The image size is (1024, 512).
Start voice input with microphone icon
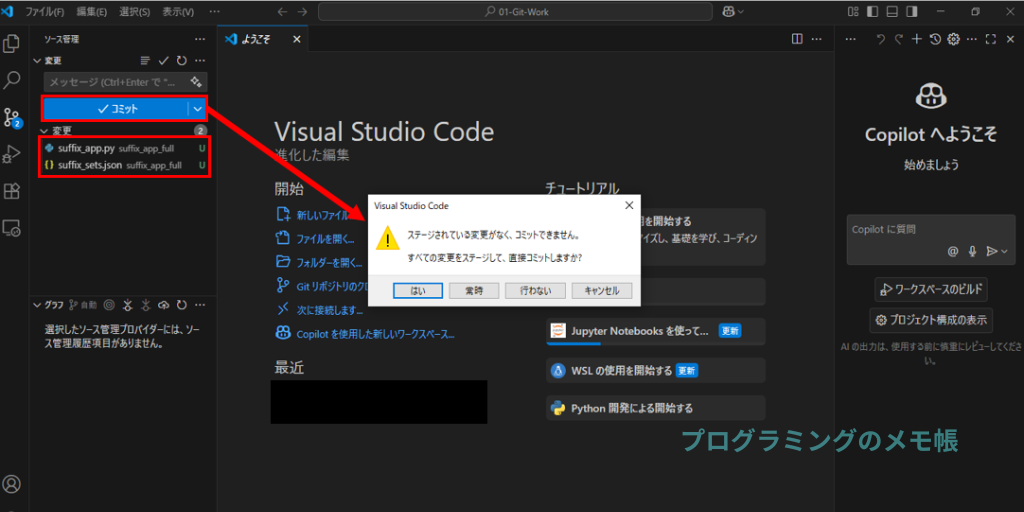[x=972, y=251]
